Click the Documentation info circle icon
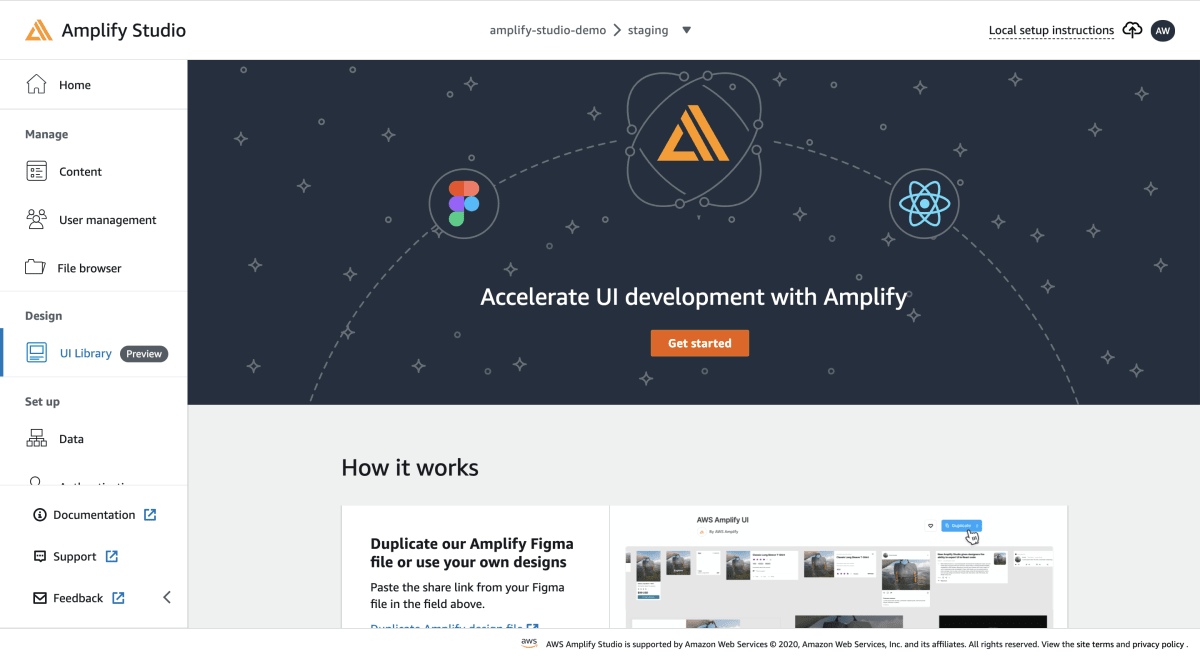The height and width of the screenshot is (658, 1200). tap(40, 515)
